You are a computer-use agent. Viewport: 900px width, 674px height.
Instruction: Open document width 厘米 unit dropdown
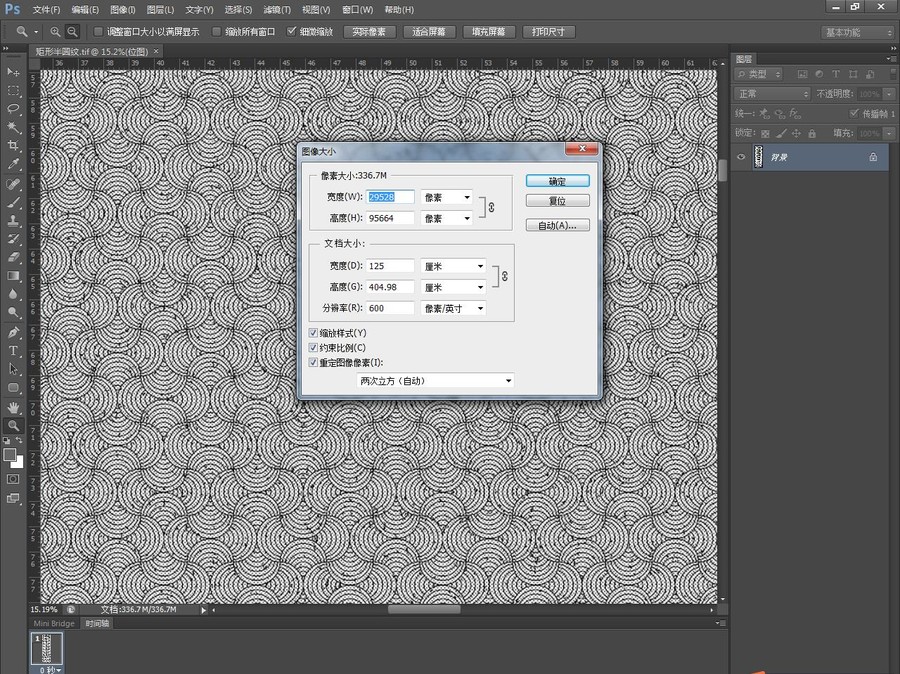coord(453,266)
